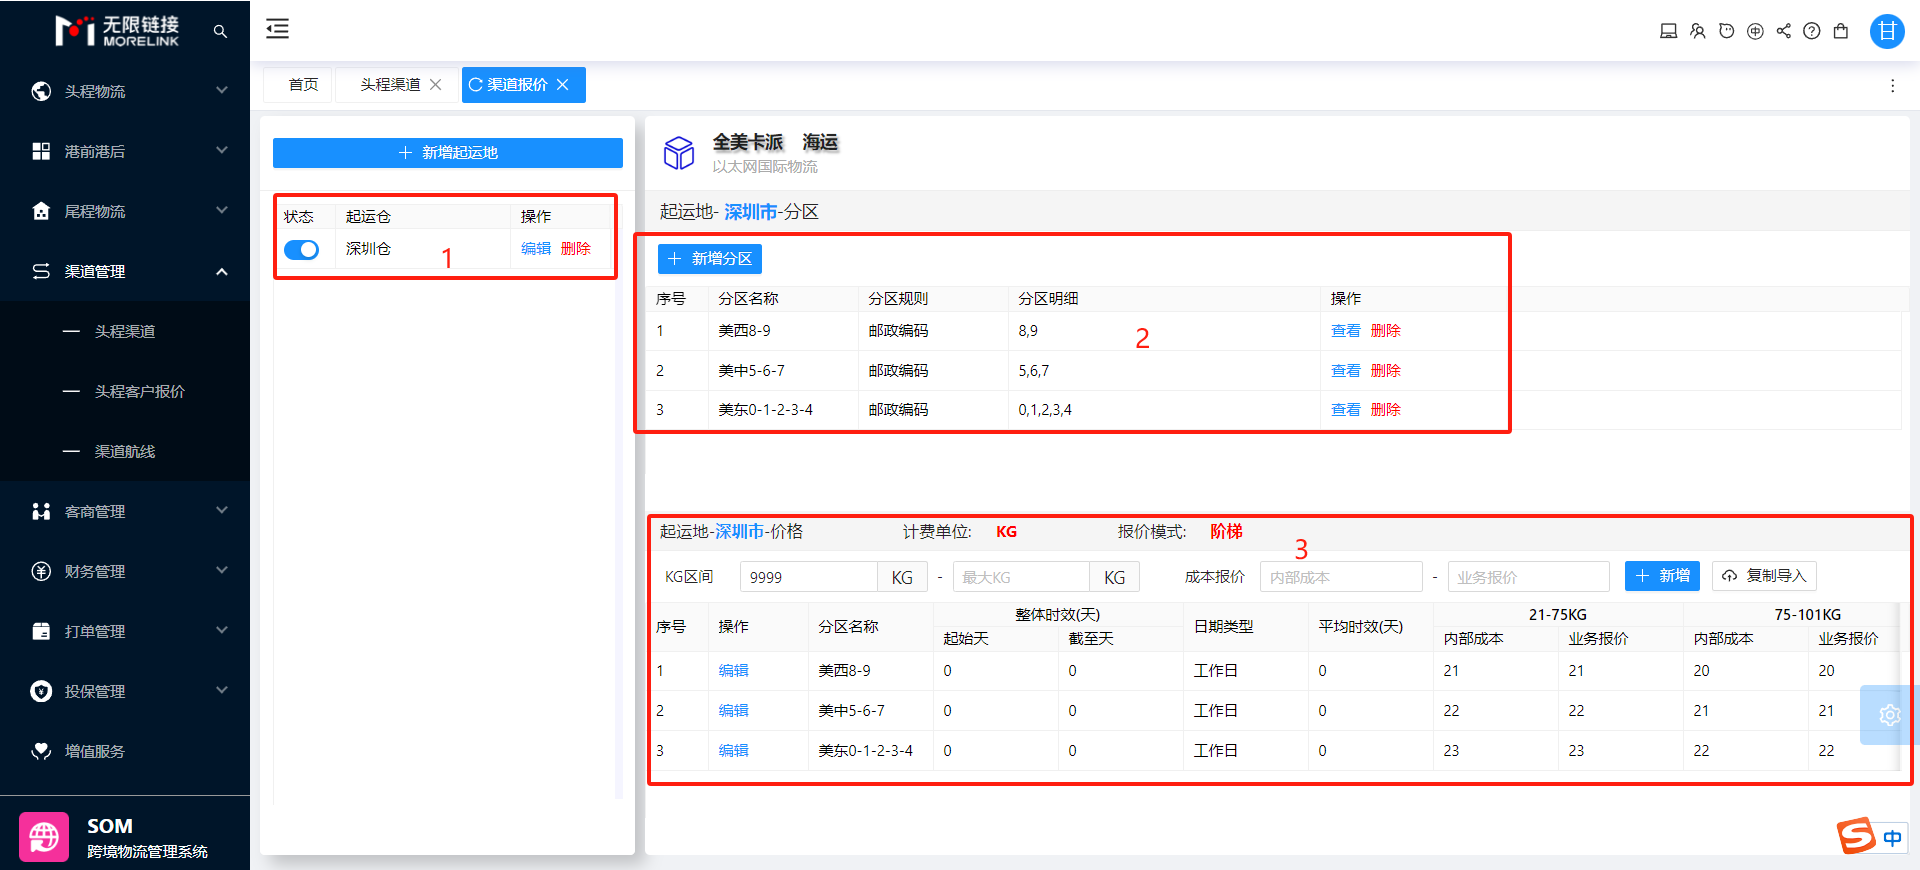Click the 尾程物流 house sidebar icon
This screenshot has width=1920, height=870.
tap(41, 211)
